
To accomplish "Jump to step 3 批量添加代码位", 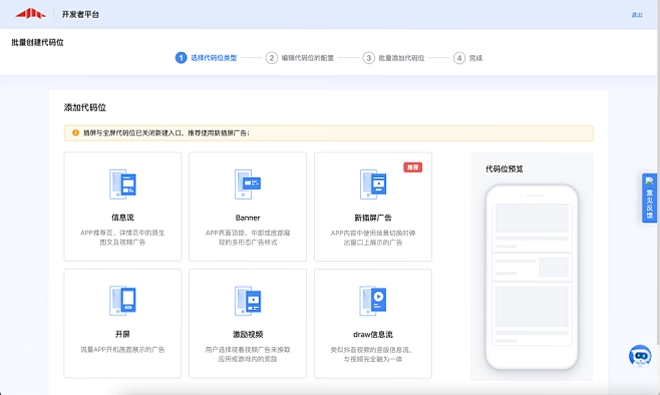I will pyautogui.click(x=394, y=58).
